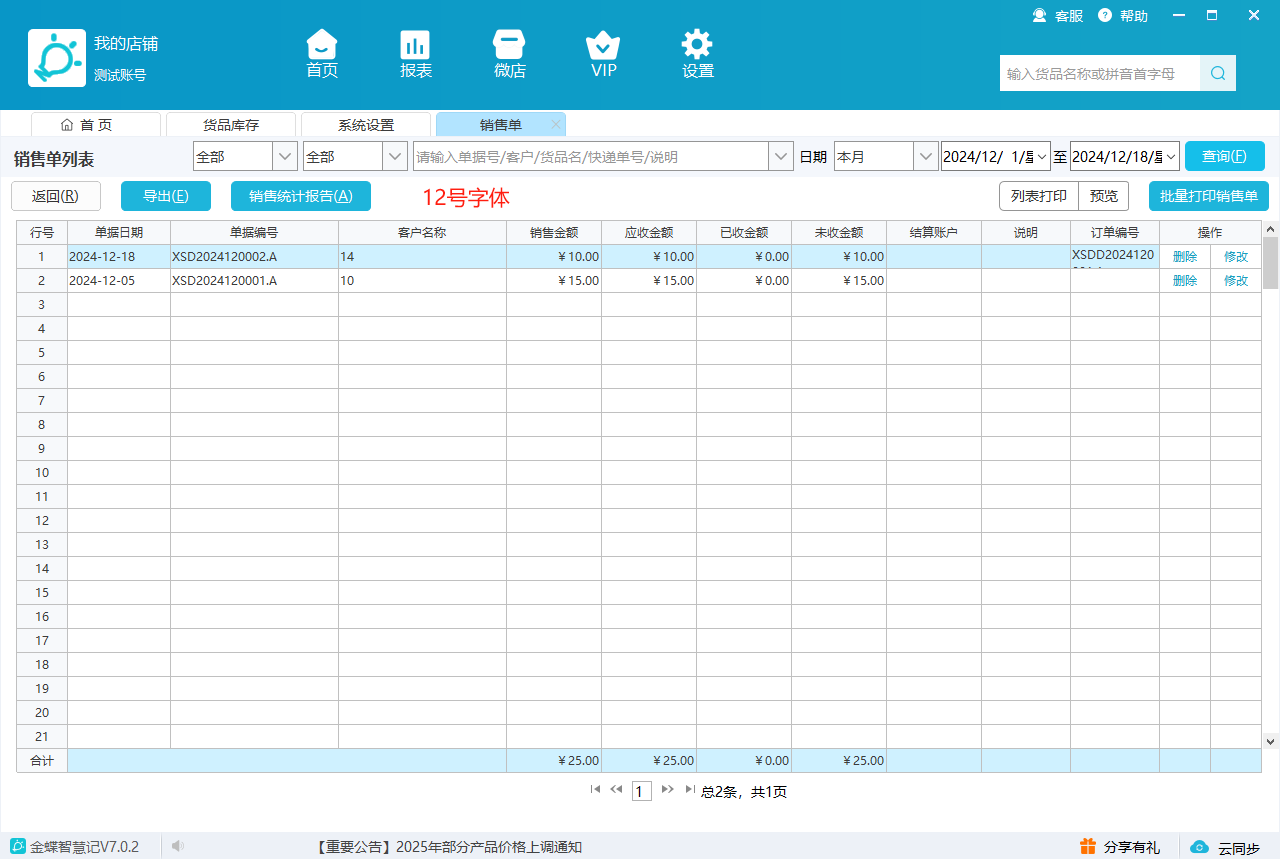Click the 分享有礼 gift icon

(1088, 846)
